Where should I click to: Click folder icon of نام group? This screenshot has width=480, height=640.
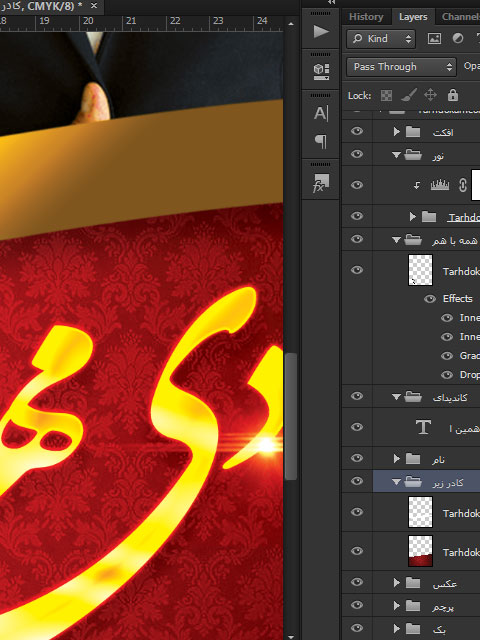click(413, 459)
